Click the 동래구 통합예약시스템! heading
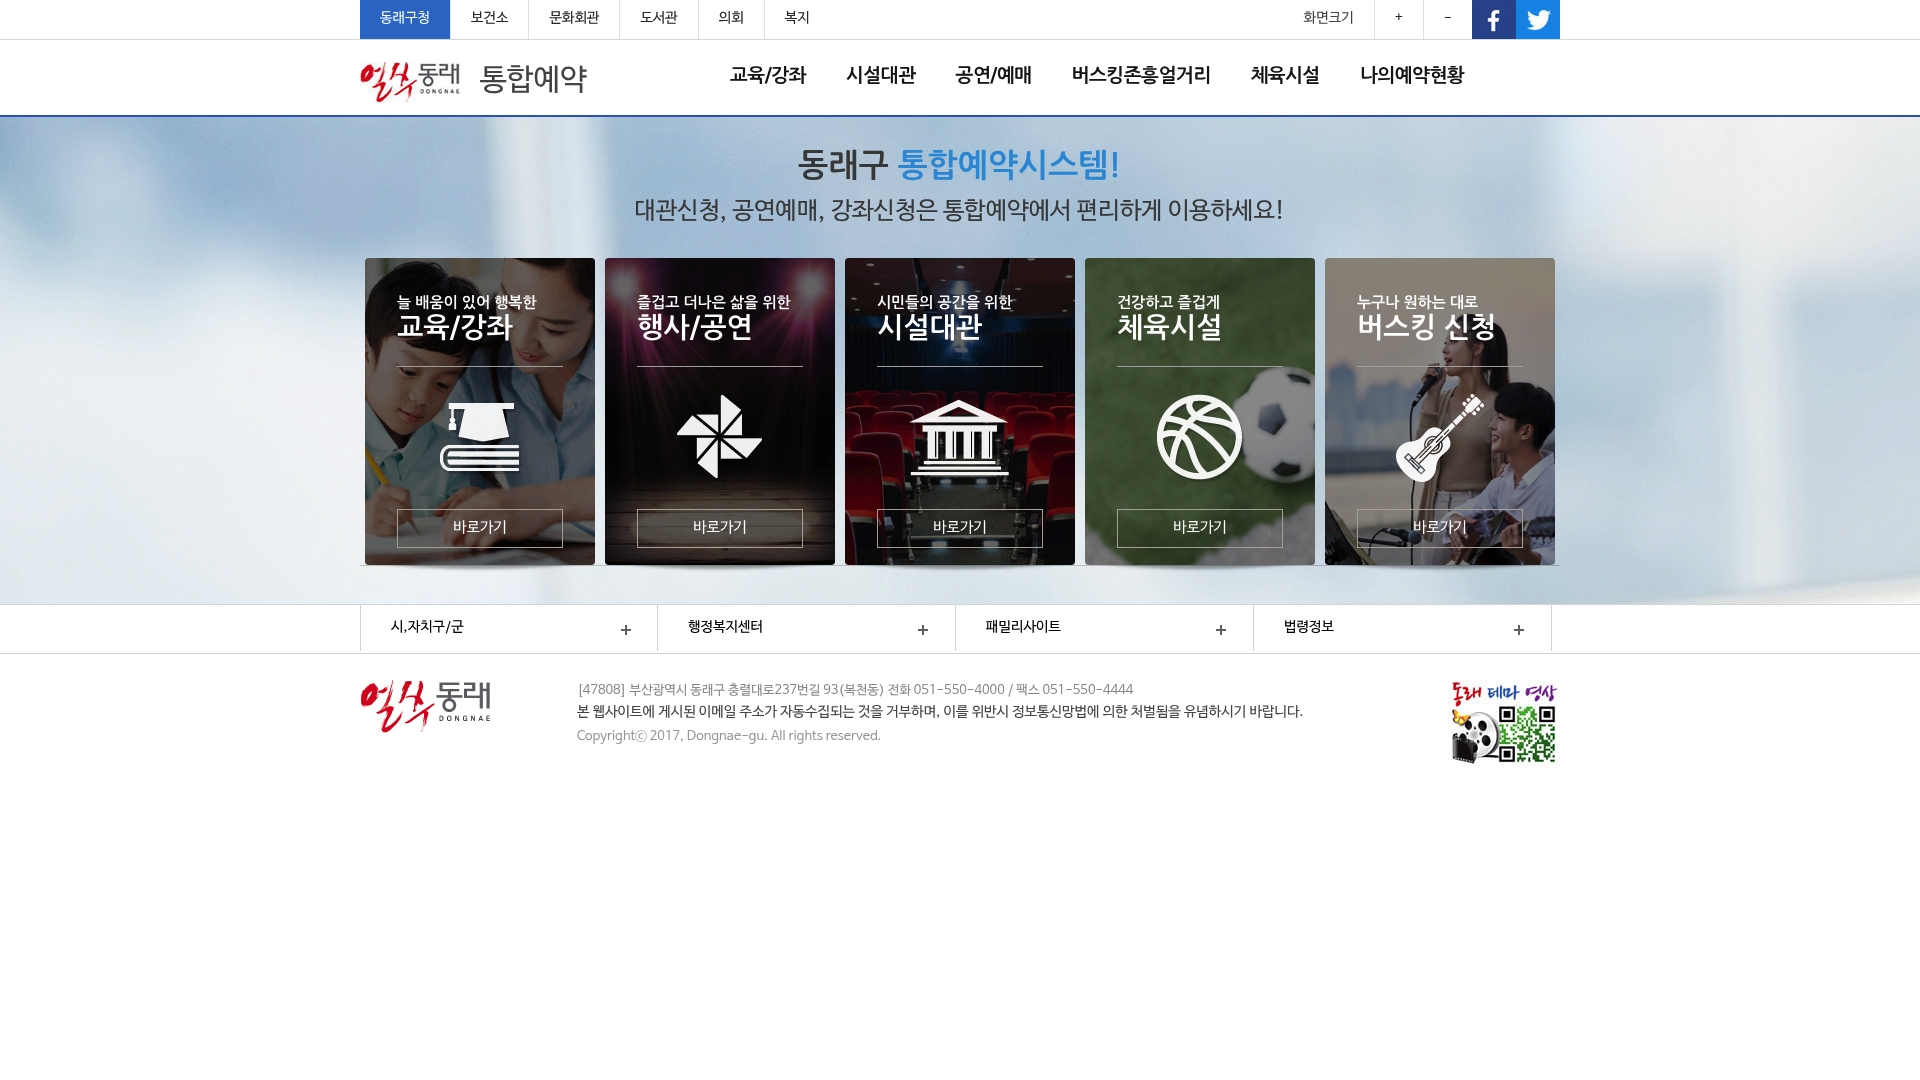This screenshot has width=1920, height=1080. (958, 165)
